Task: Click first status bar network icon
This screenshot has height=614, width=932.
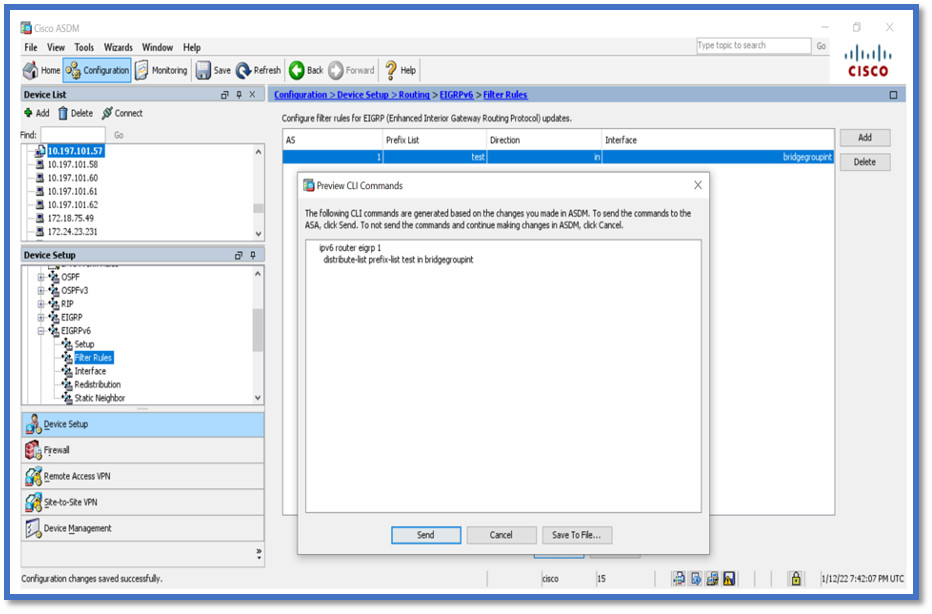Action: click(x=678, y=578)
